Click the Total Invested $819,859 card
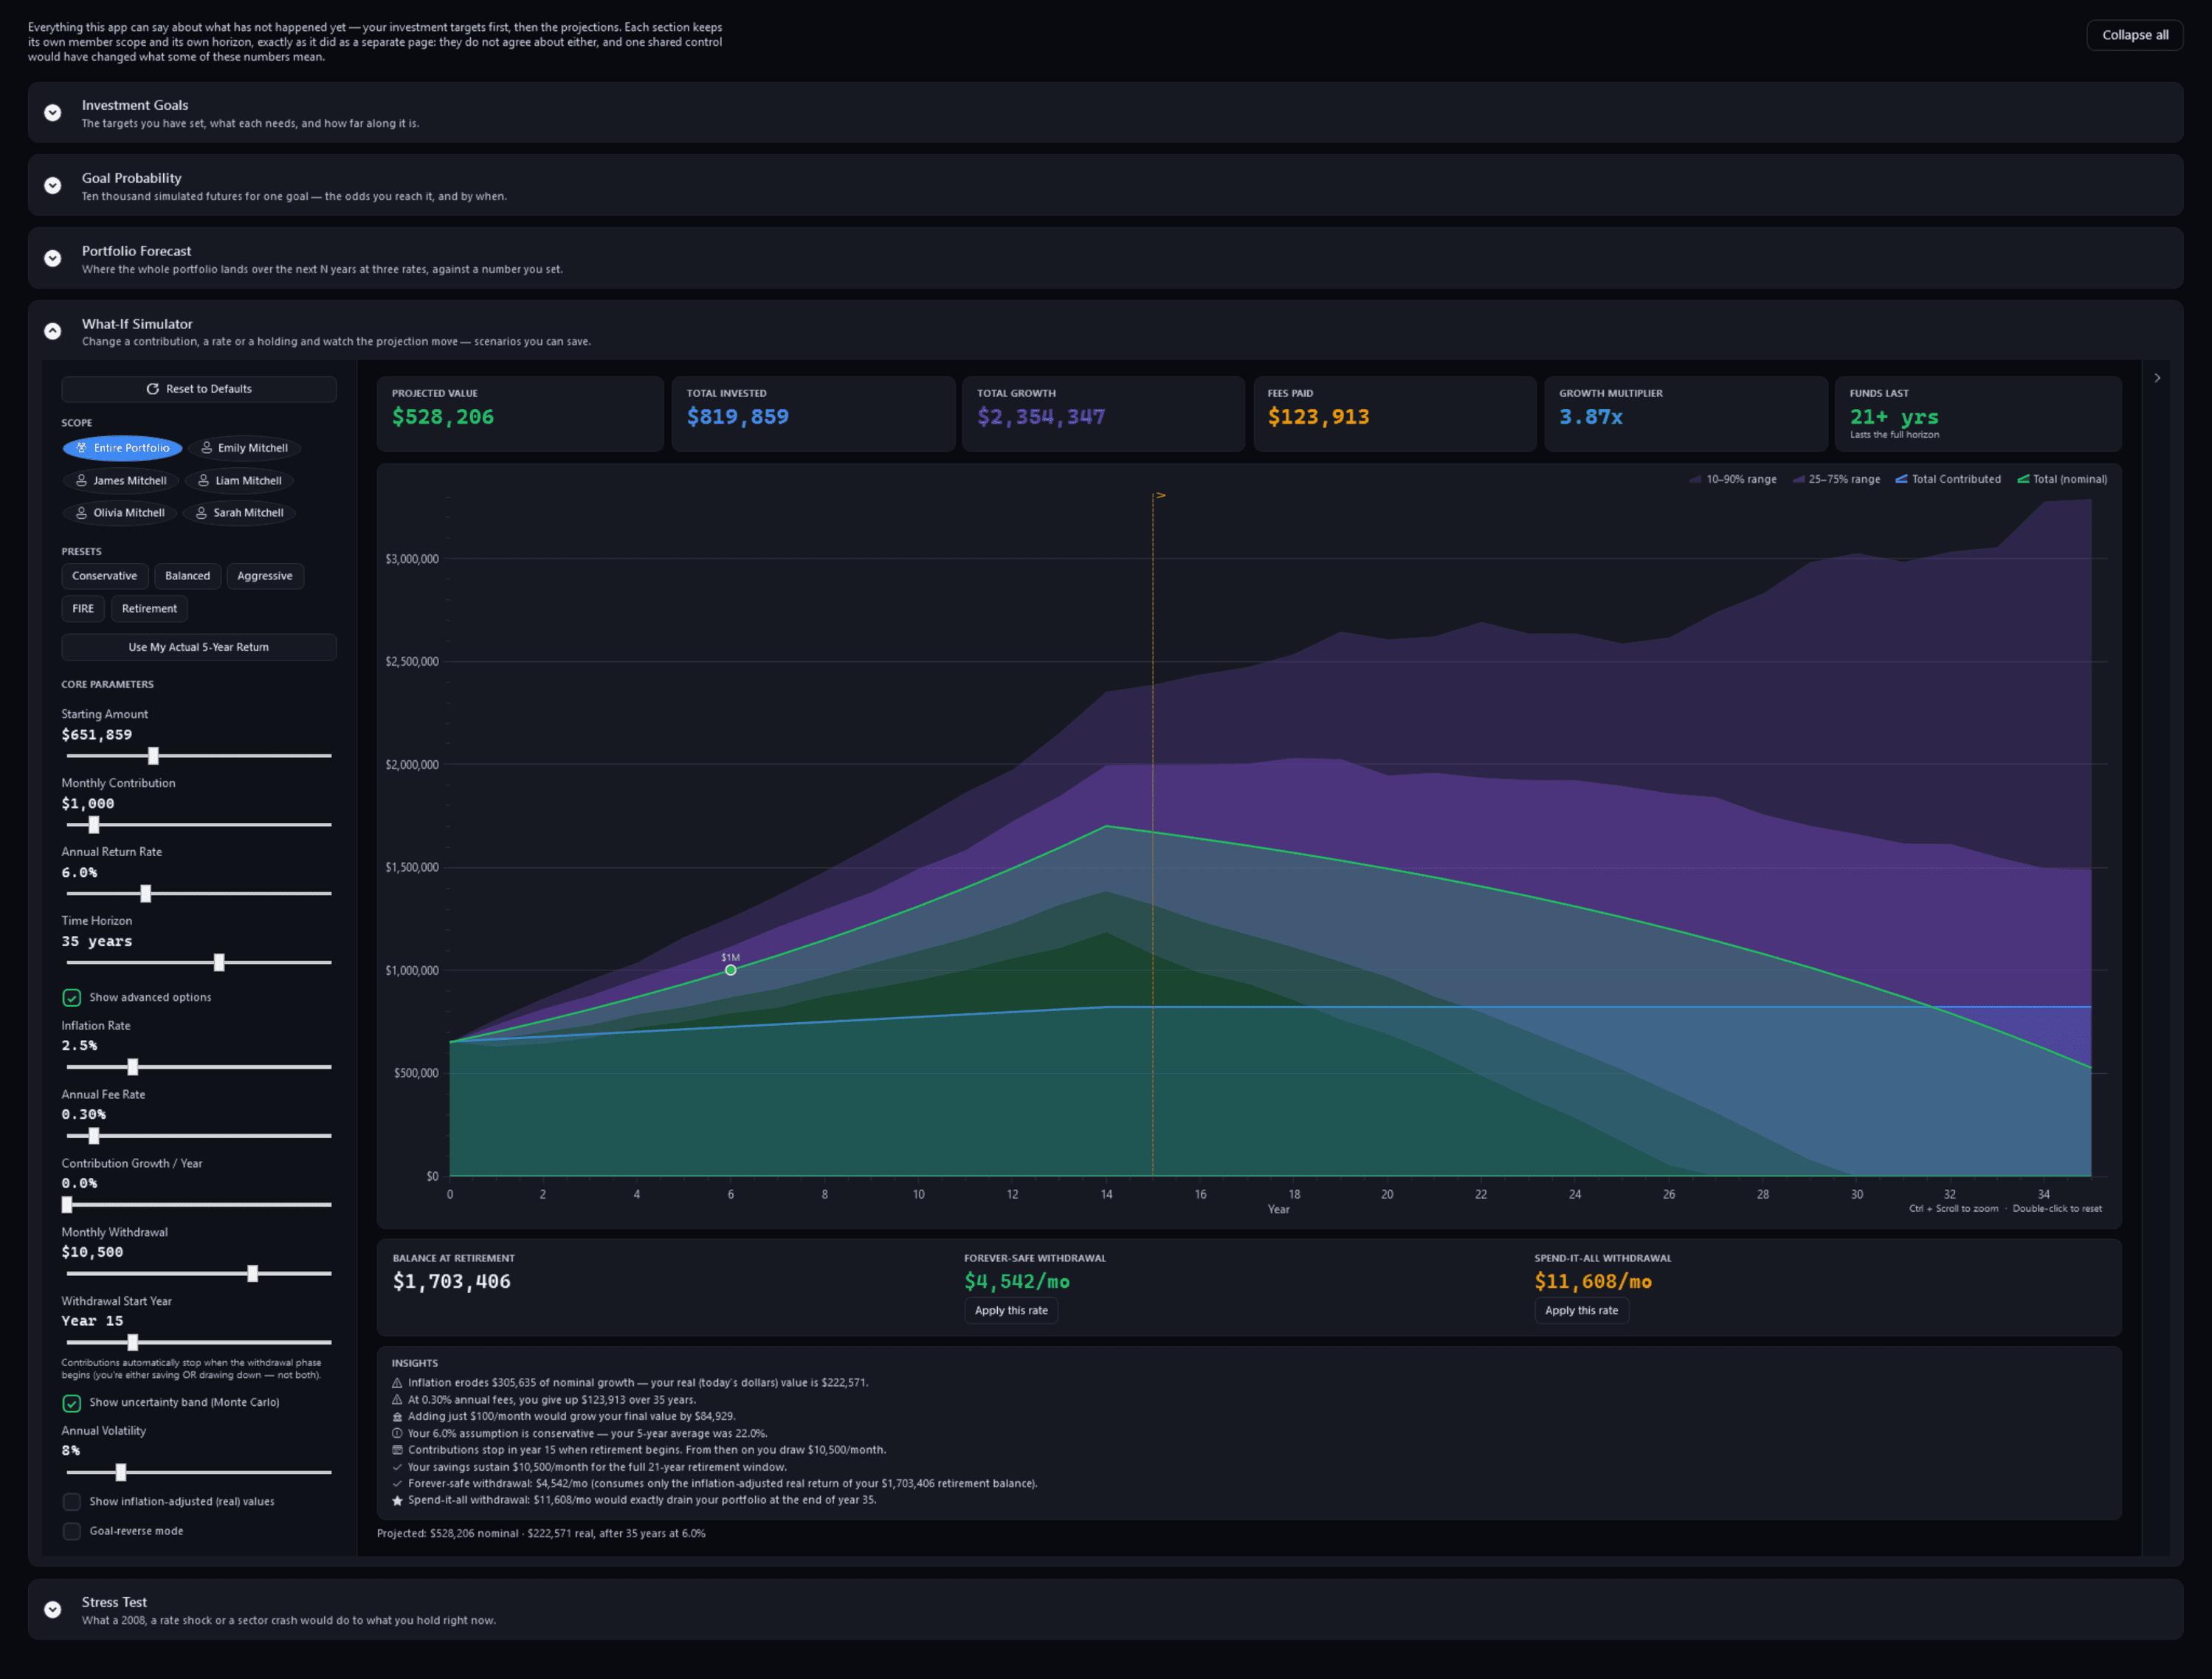Screen dimensions: 2212x1679 coord(813,414)
